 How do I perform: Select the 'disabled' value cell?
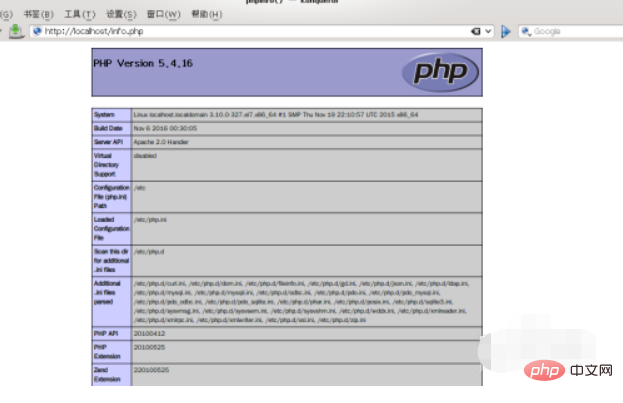click(x=145, y=155)
